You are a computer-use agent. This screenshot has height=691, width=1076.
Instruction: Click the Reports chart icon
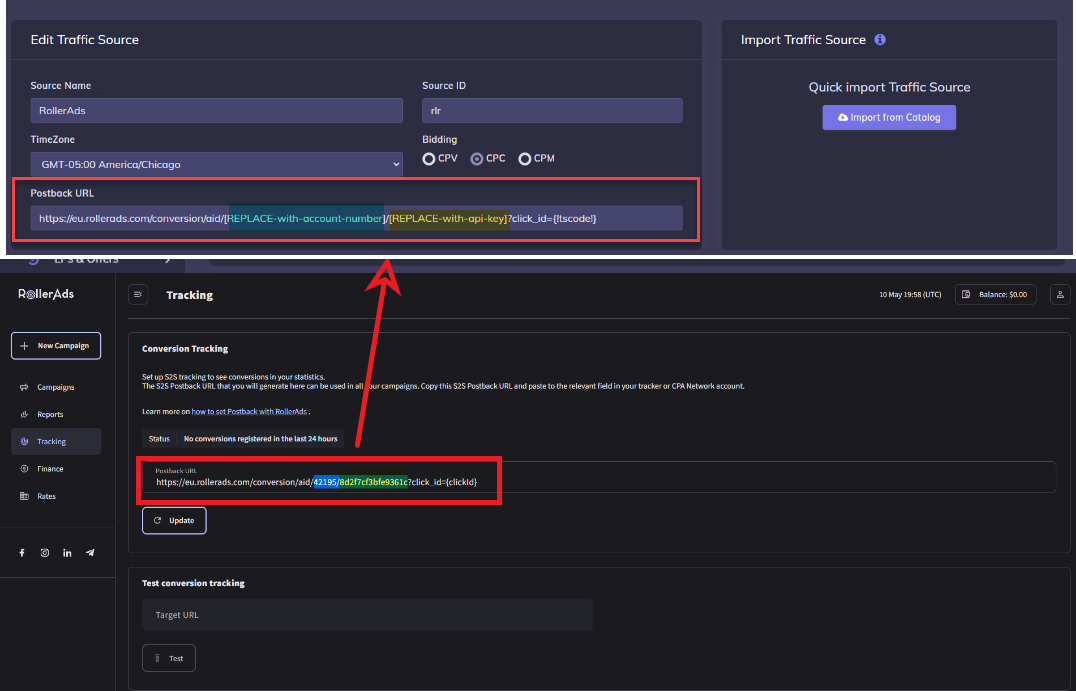tap(24, 414)
